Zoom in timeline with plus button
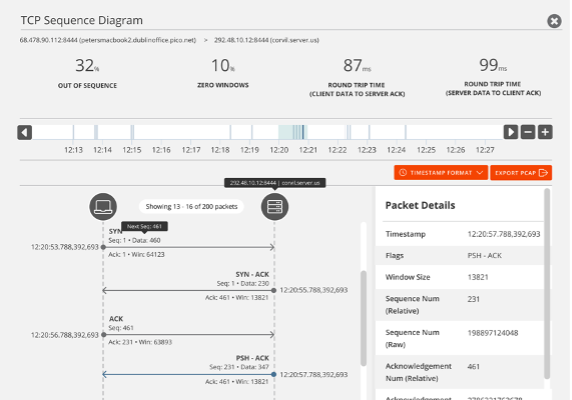 (545, 132)
